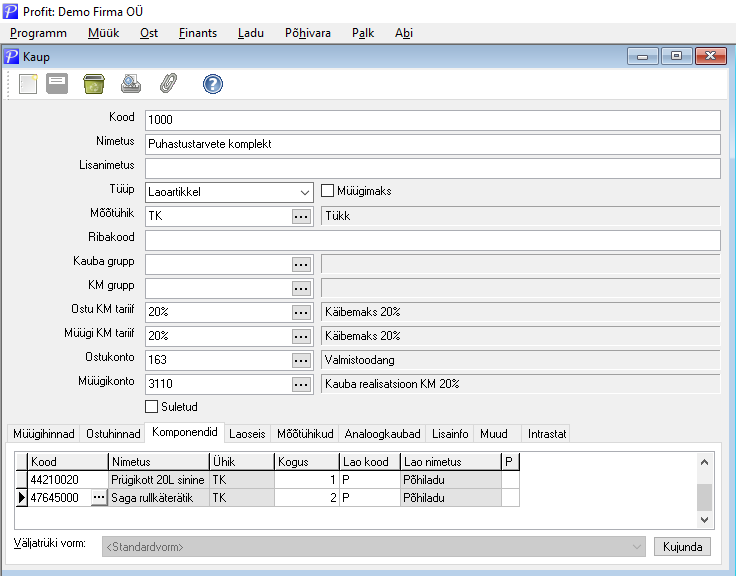Open the Tüüp Laoartikkel dropdown
Image resolution: width=736 pixels, height=576 pixels.
point(305,192)
